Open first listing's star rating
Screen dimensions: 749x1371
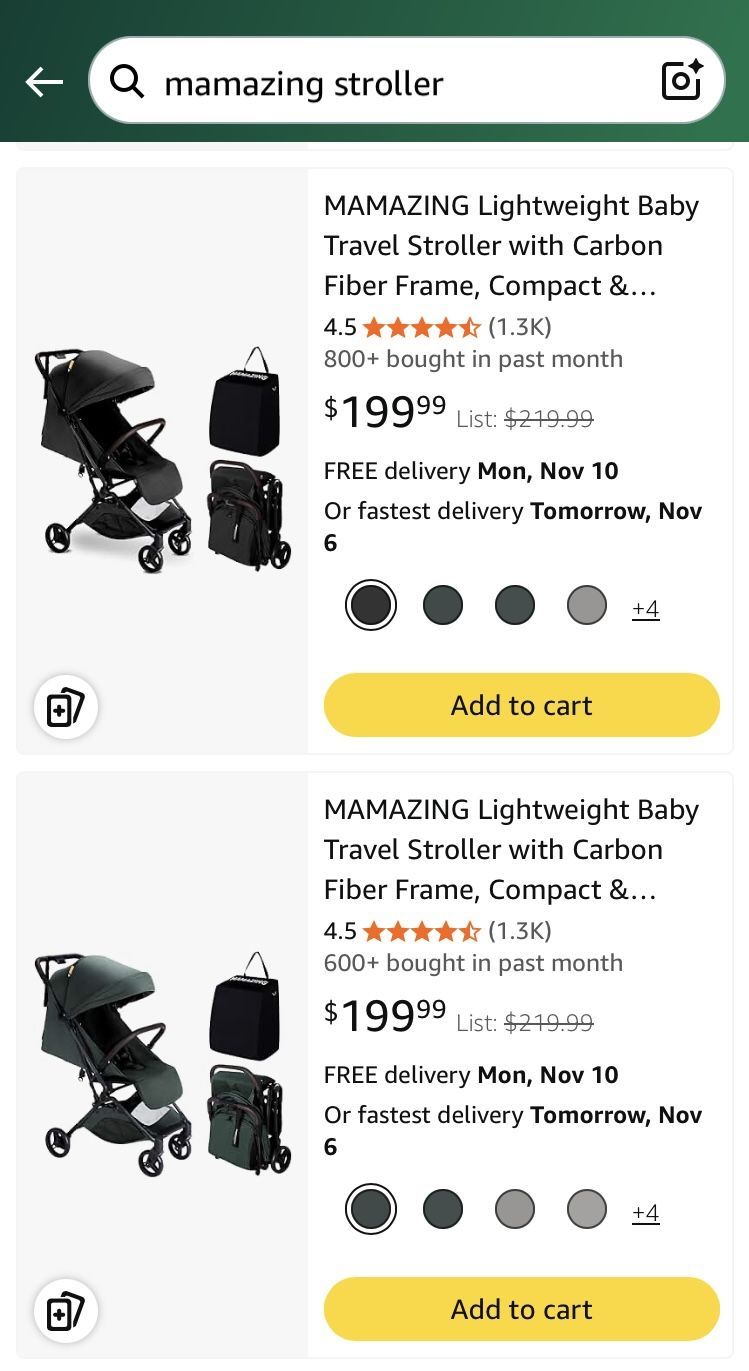pyautogui.click(x=421, y=327)
